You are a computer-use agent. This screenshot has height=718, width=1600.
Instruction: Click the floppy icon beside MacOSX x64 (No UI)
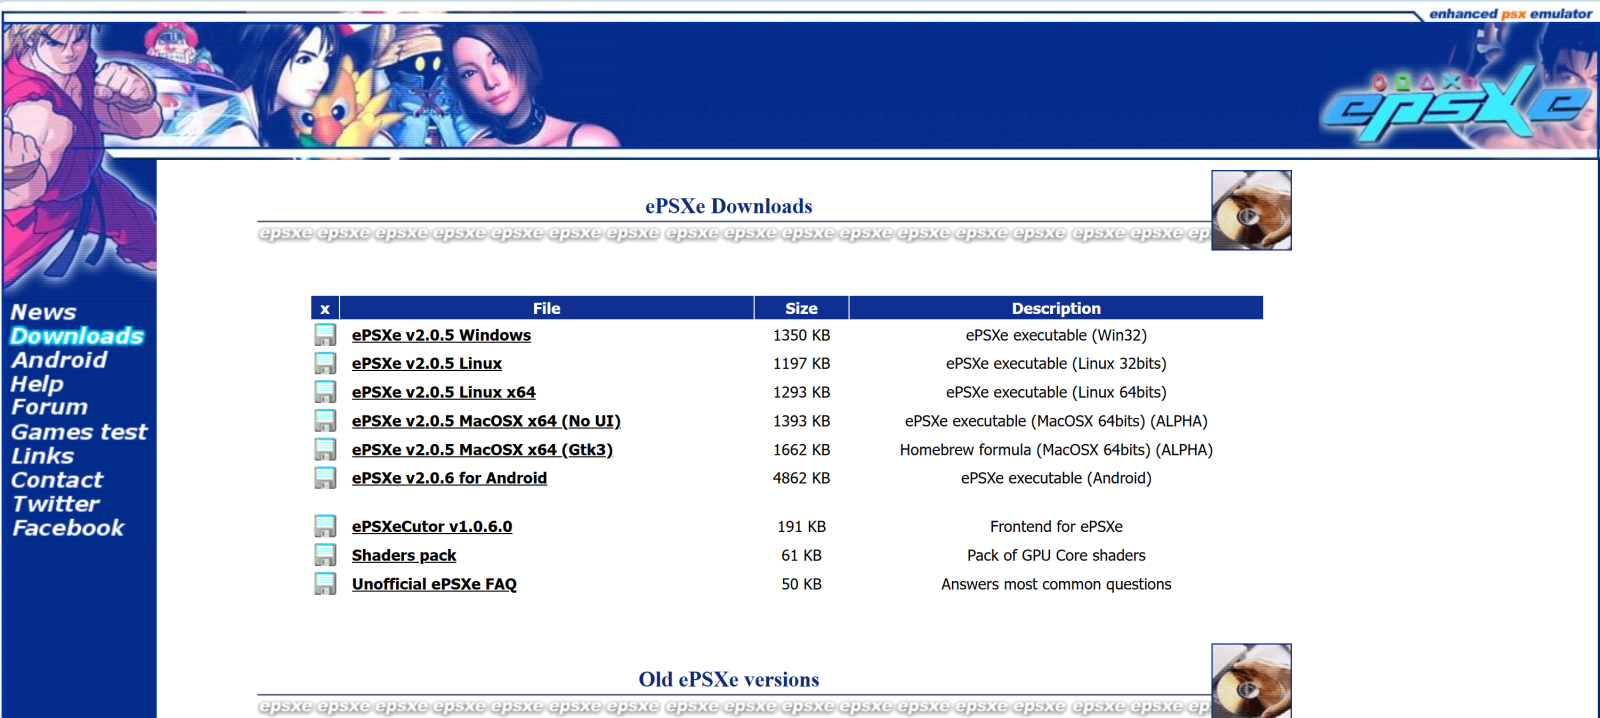[x=325, y=421]
